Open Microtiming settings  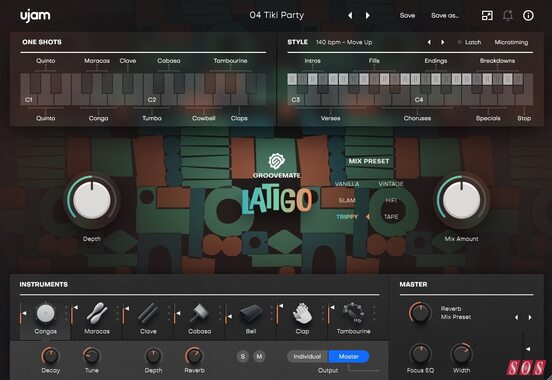click(511, 42)
